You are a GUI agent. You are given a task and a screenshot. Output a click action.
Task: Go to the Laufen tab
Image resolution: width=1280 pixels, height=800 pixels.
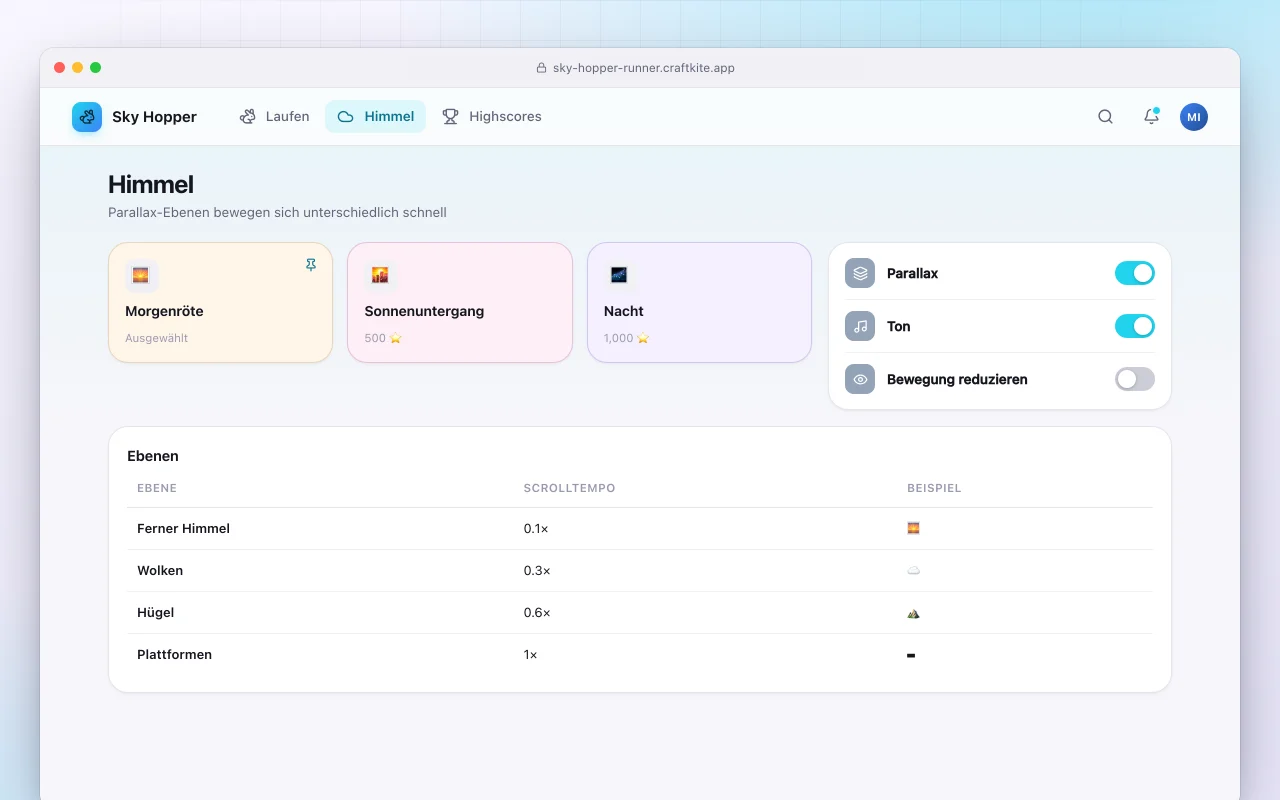tap(274, 117)
